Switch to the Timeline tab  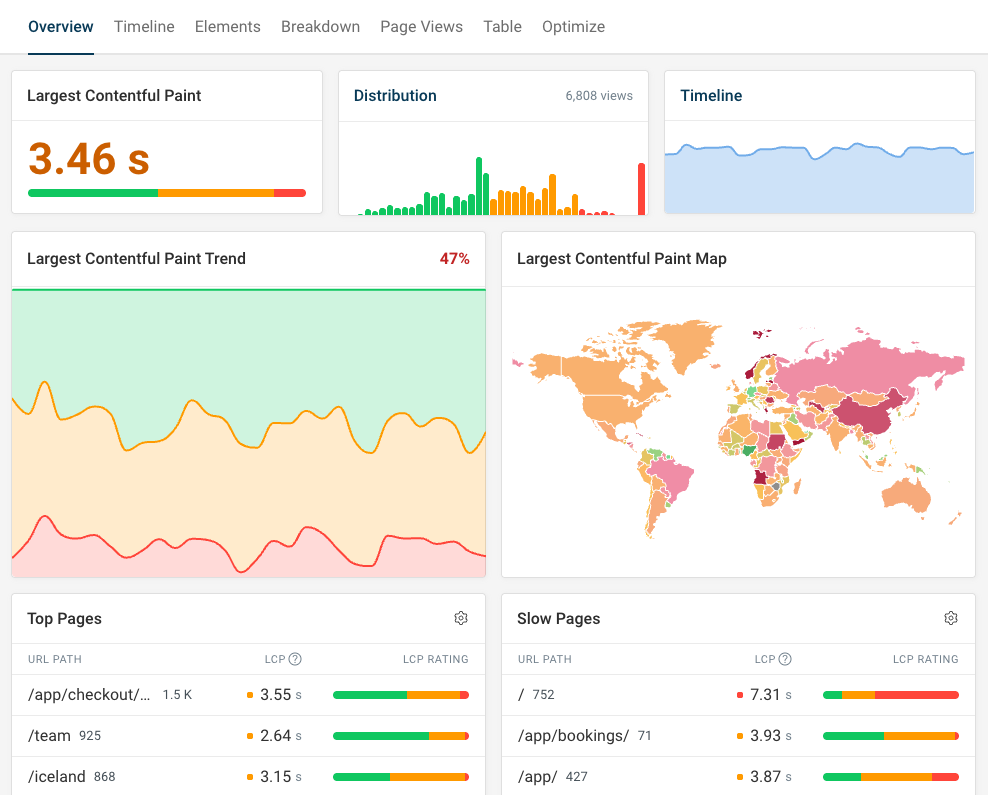144,26
